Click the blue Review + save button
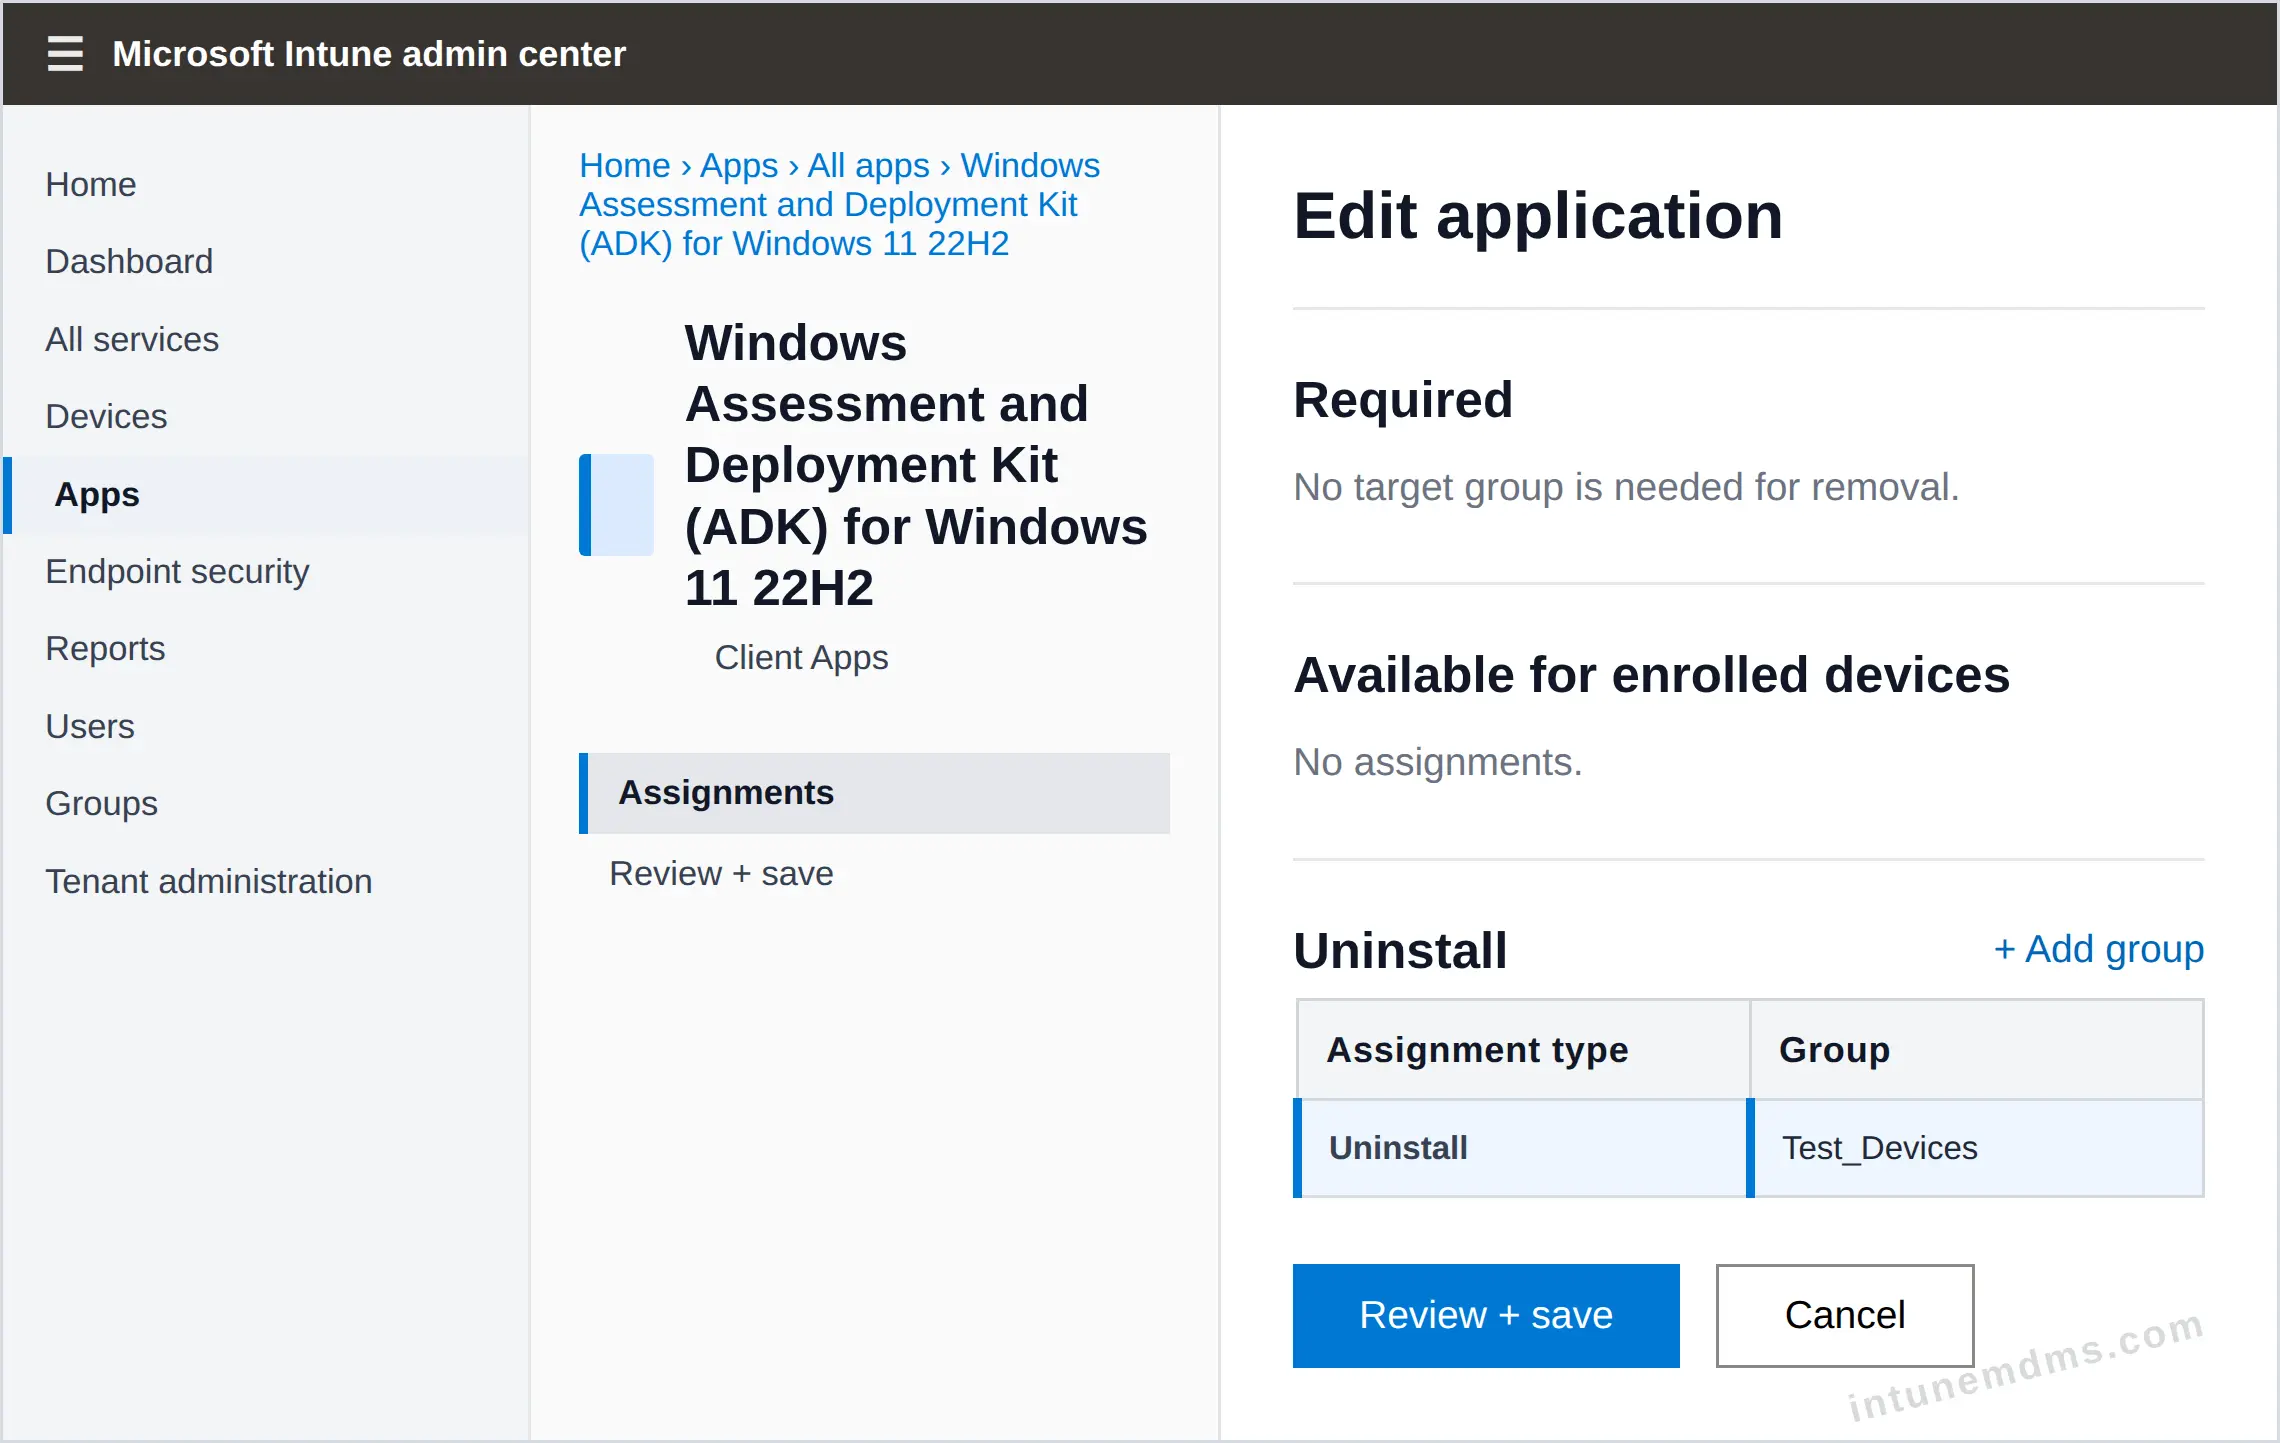Image resolution: width=2280 pixels, height=1443 pixels. pos(1486,1316)
